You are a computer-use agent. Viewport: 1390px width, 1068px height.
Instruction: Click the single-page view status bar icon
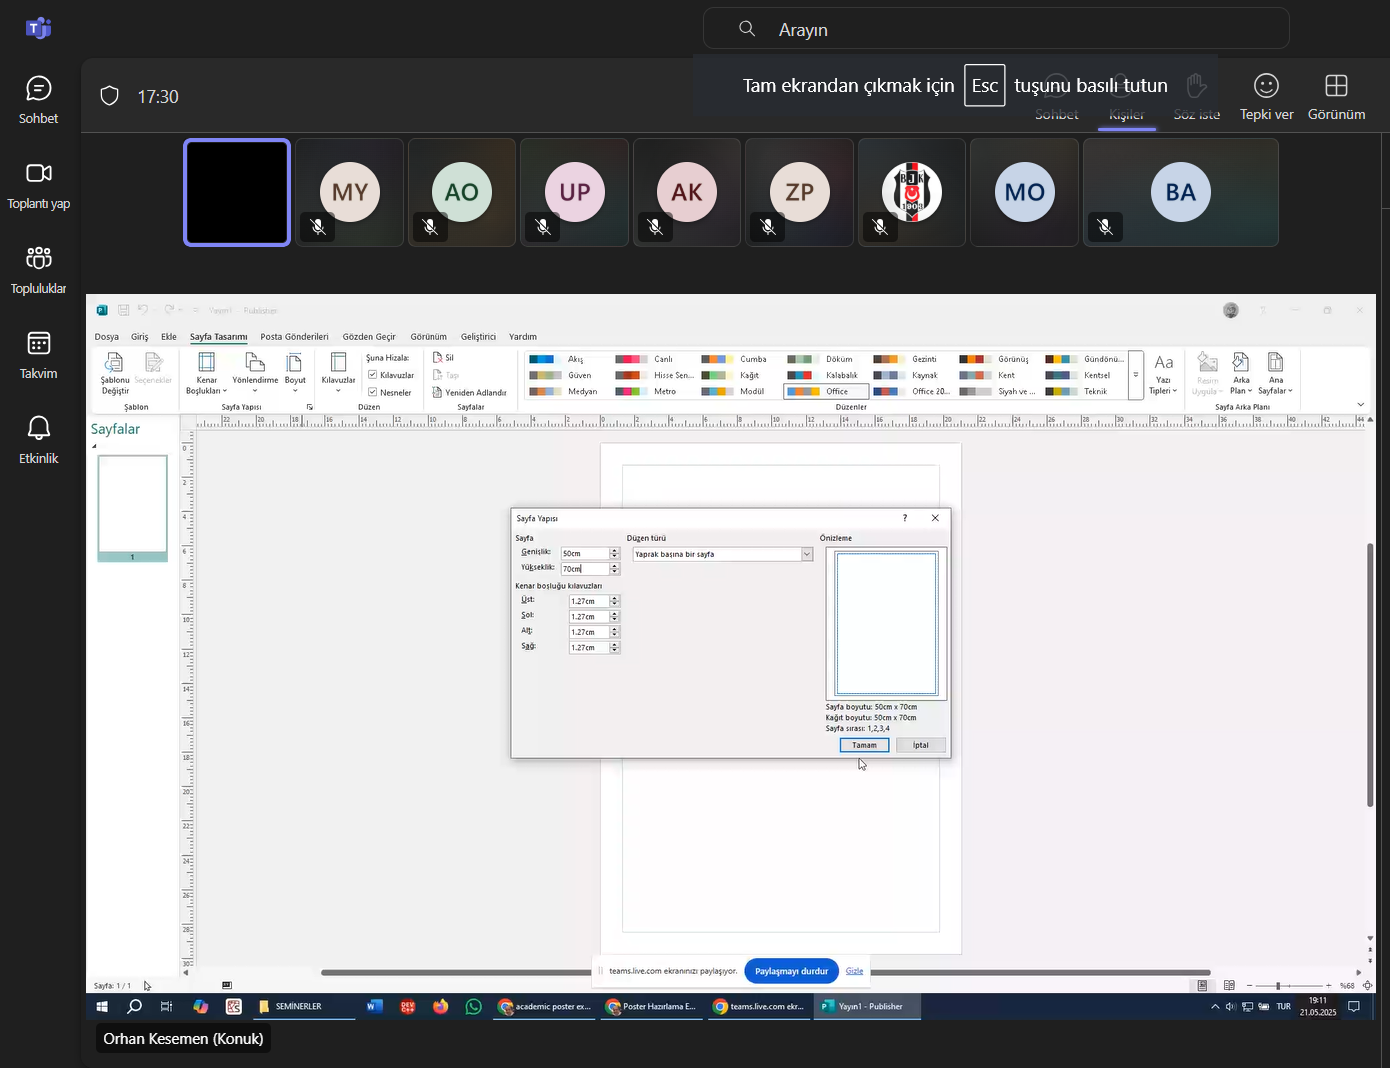point(1202,986)
